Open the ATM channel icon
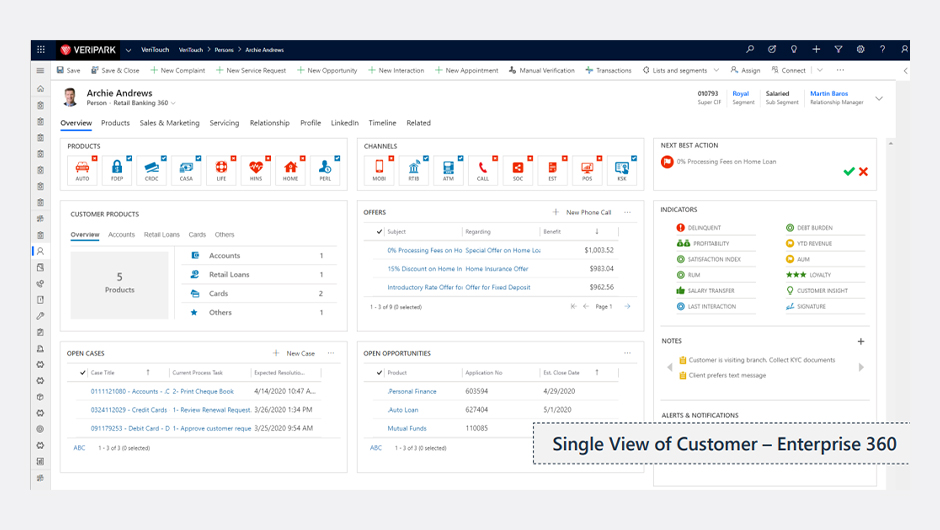The image size is (940, 530). 448,170
